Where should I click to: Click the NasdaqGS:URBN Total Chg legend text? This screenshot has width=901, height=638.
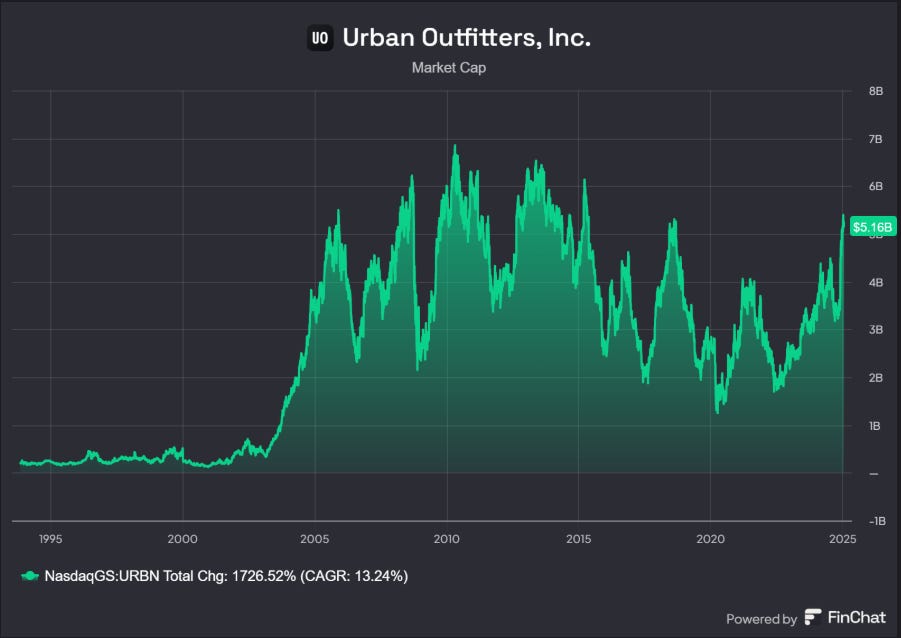226,576
